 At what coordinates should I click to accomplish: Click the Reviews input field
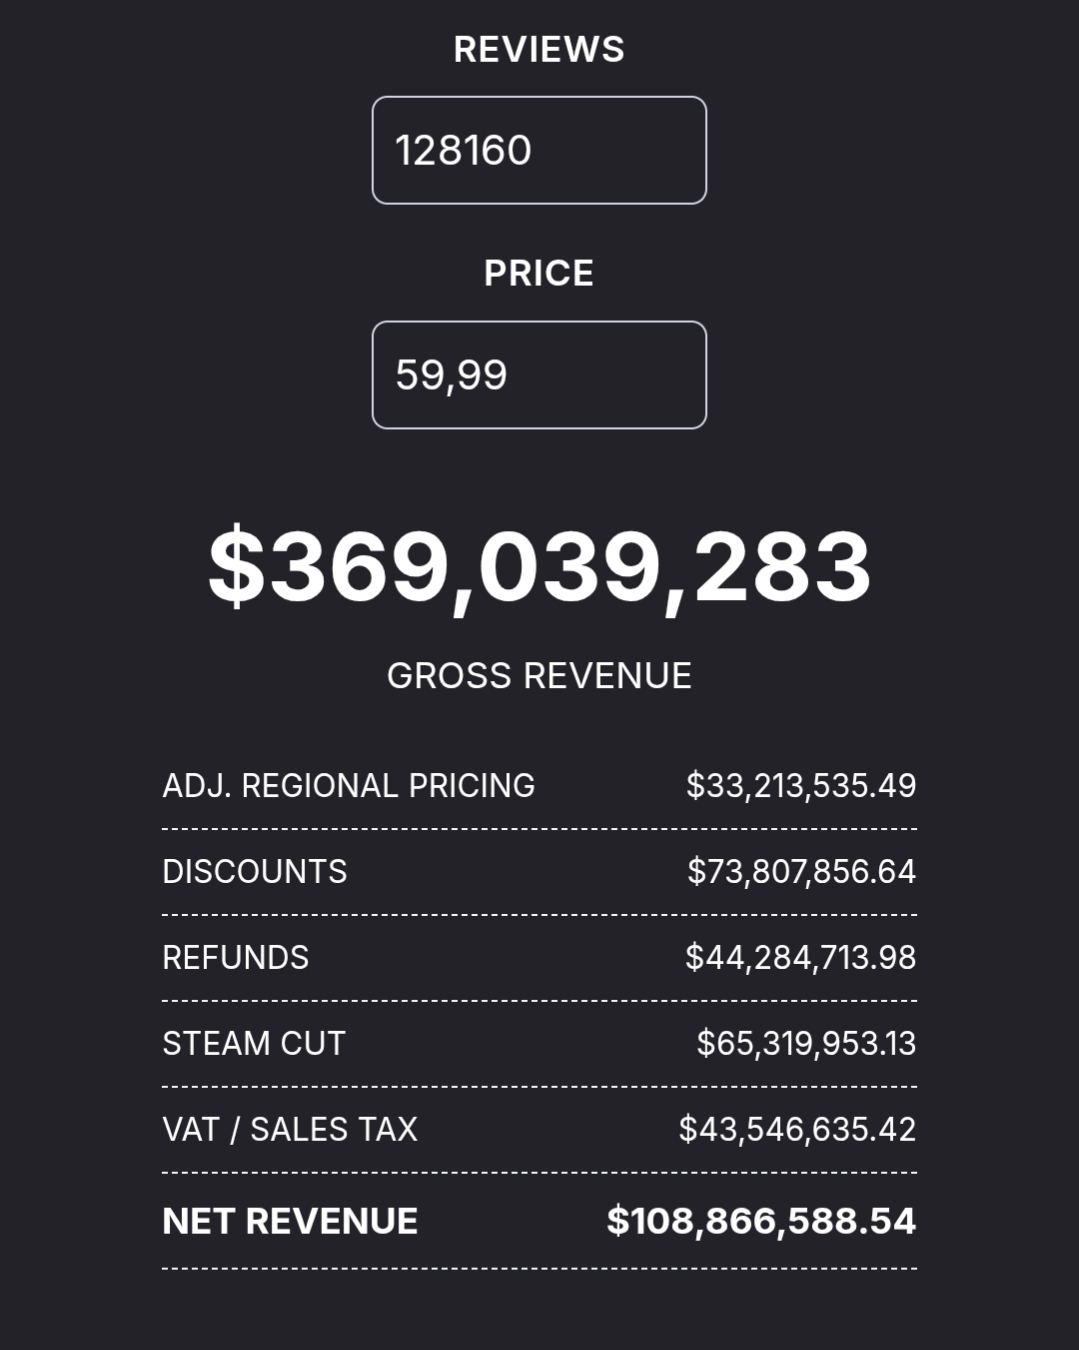point(539,150)
